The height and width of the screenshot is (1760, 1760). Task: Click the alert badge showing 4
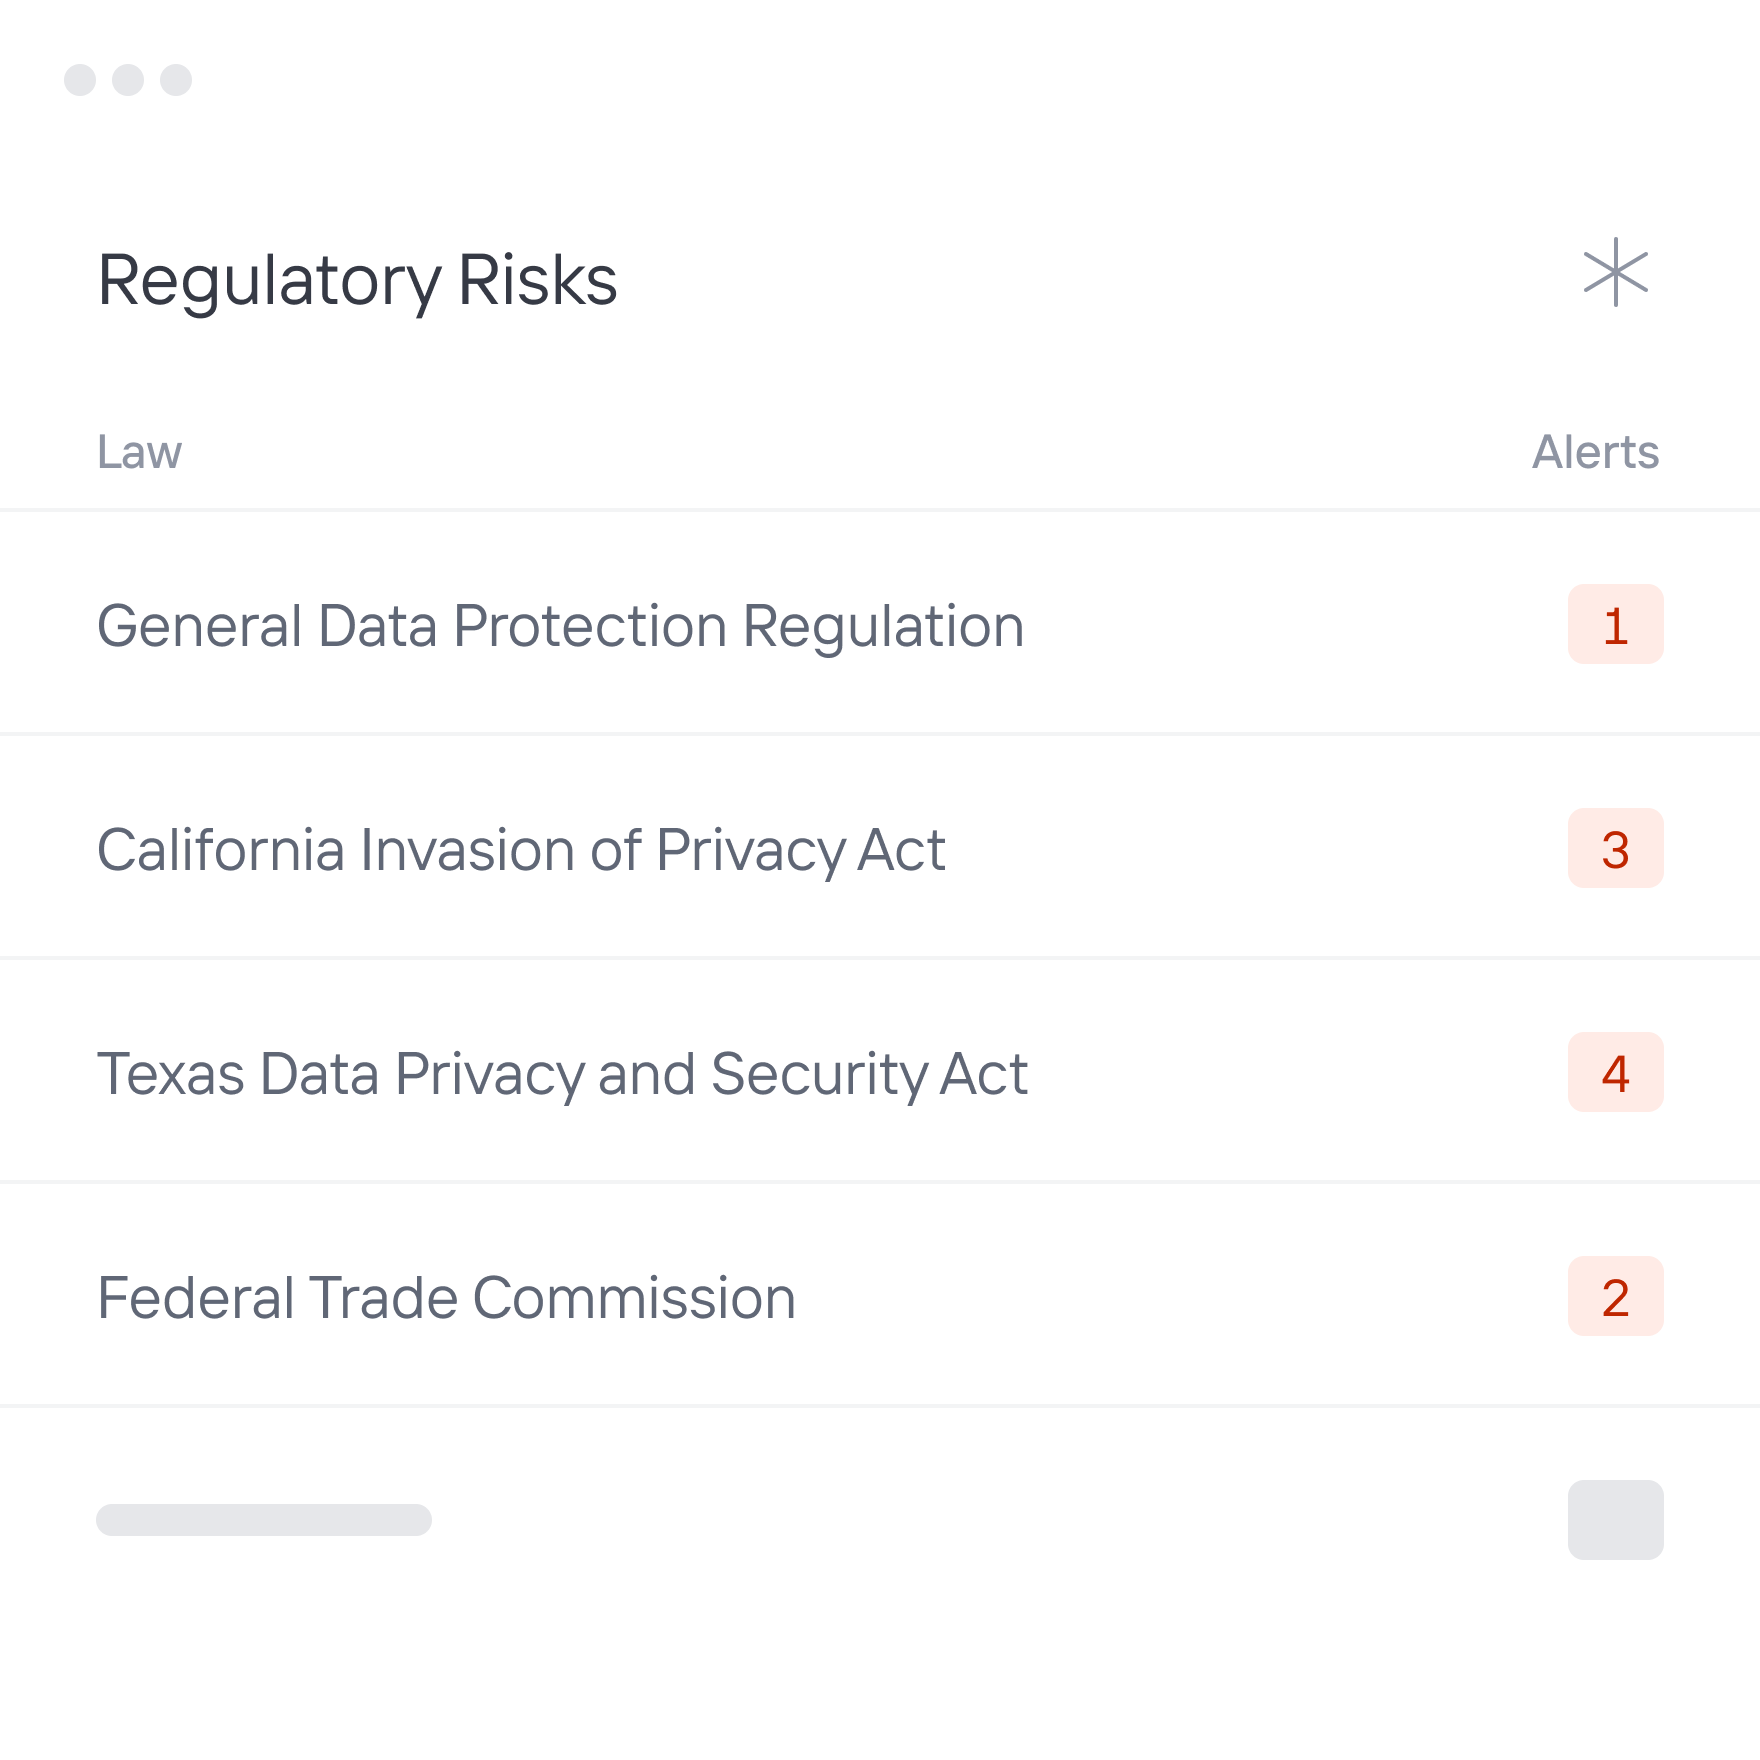(1615, 1072)
